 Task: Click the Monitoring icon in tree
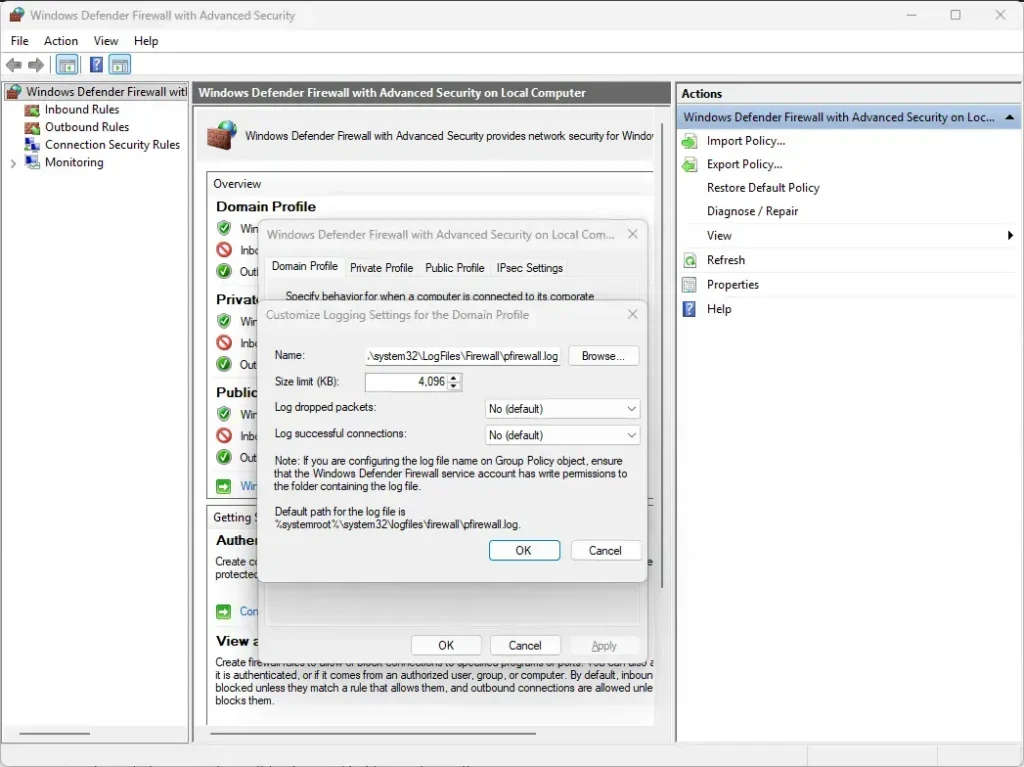(31, 162)
